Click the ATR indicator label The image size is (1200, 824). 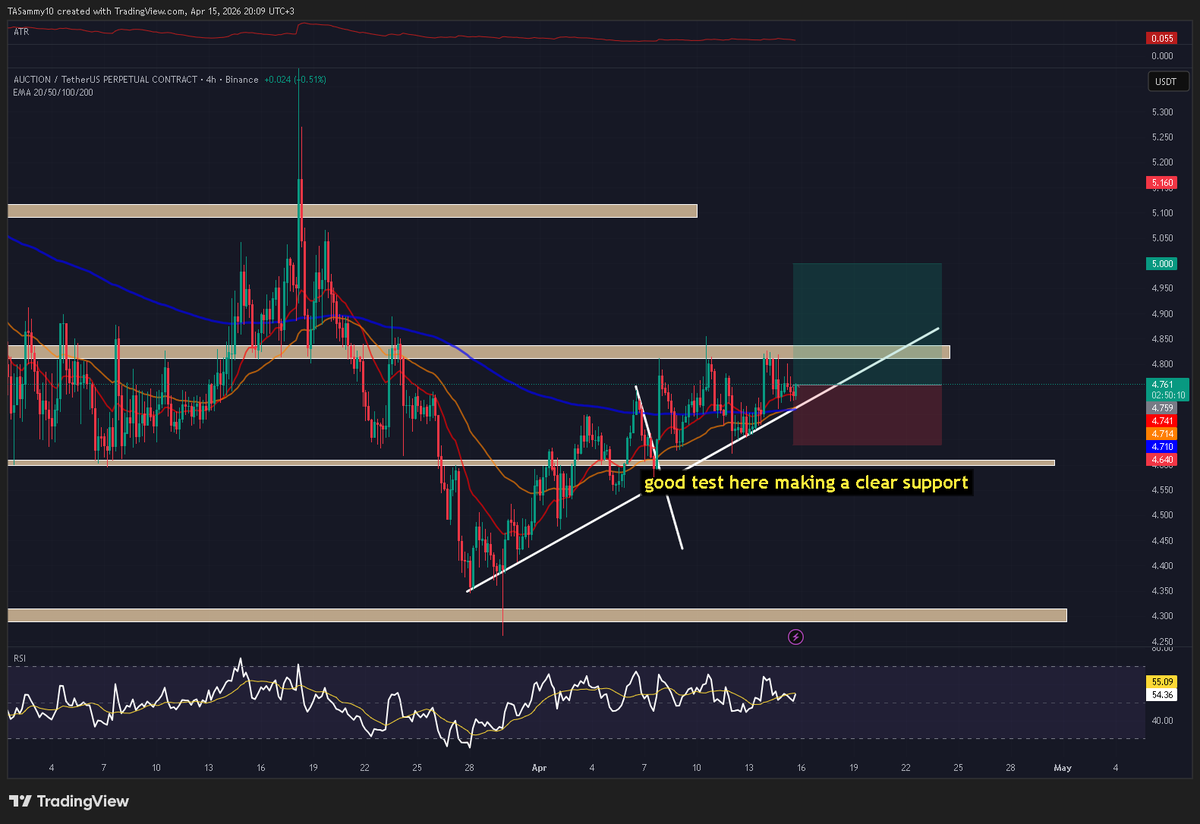(20, 32)
